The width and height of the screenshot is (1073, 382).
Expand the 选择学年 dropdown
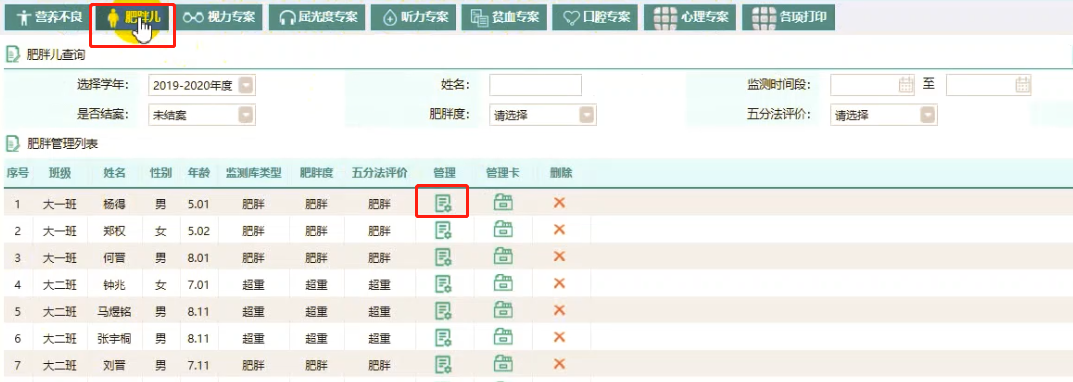coord(246,86)
